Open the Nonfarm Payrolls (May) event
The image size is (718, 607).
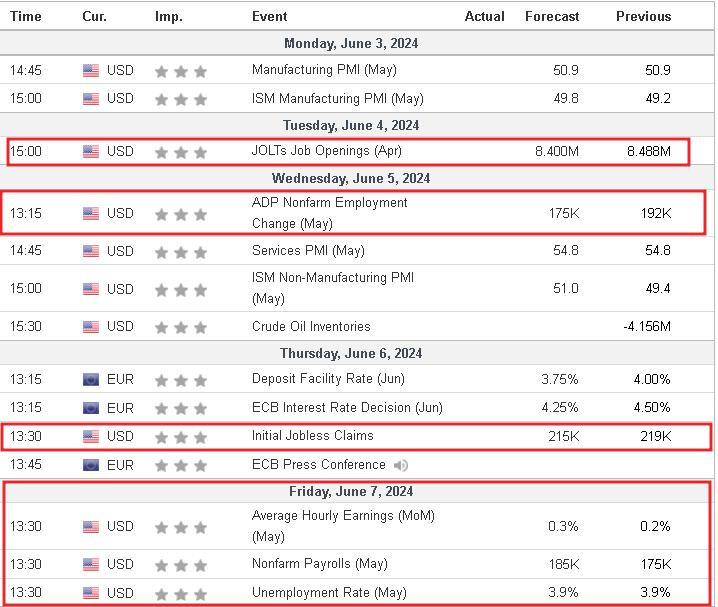click(320, 564)
